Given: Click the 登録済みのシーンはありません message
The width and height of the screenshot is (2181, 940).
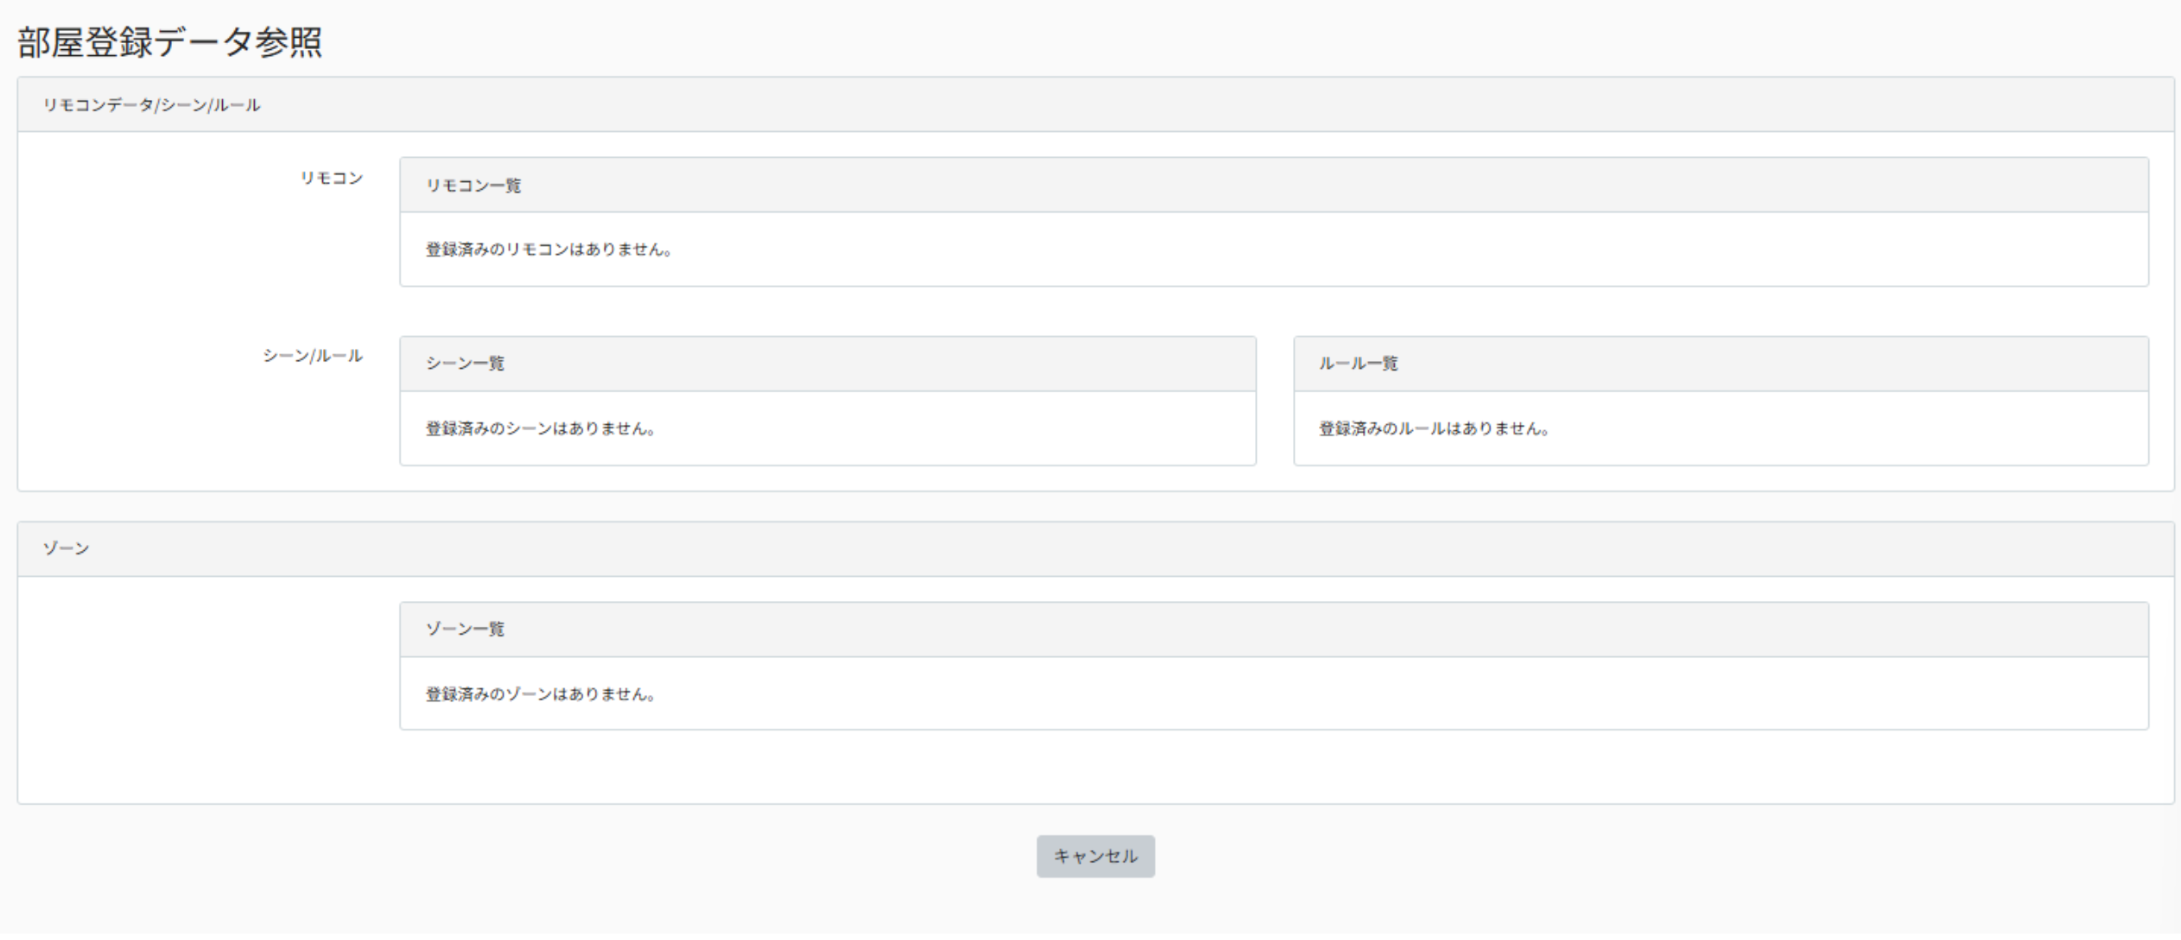Looking at the screenshot, I should 541,429.
